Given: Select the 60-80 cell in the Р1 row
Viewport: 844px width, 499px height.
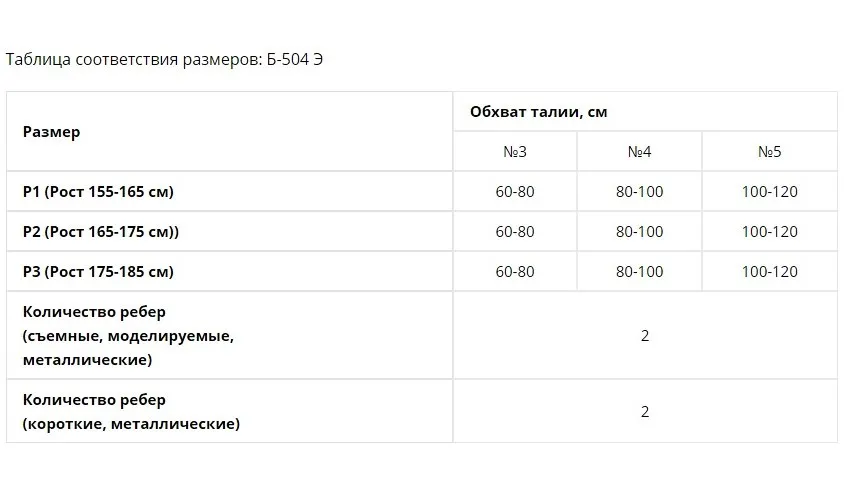Looking at the screenshot, I should 515,191.
